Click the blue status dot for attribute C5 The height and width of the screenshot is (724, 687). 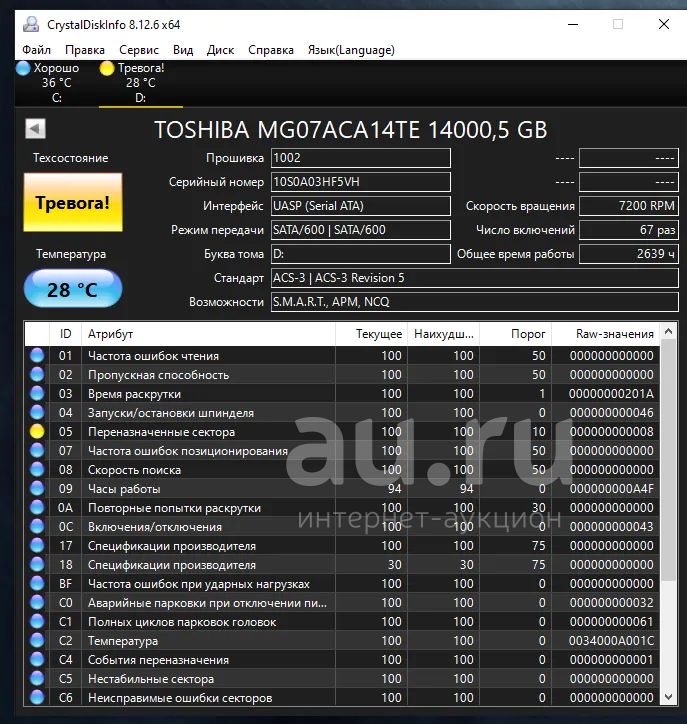[x=37, y=678]
